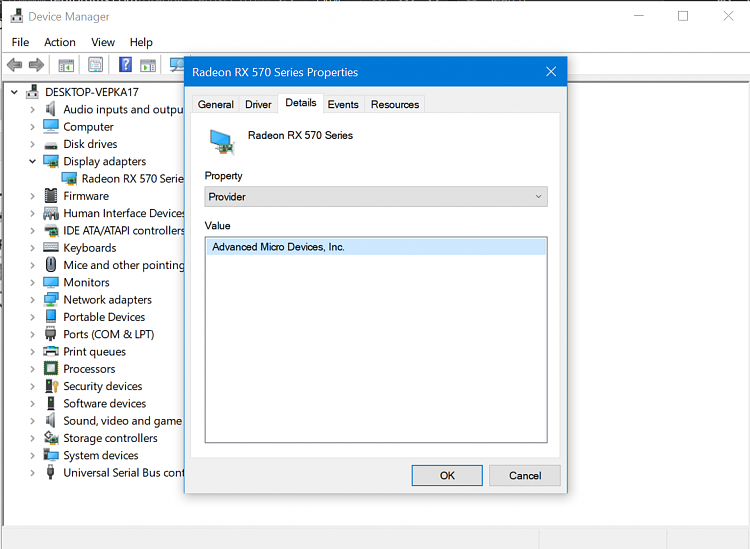The width and height of the screenshot is (750, 549).
Task: Open the View menu
Action: pos(103,42)
